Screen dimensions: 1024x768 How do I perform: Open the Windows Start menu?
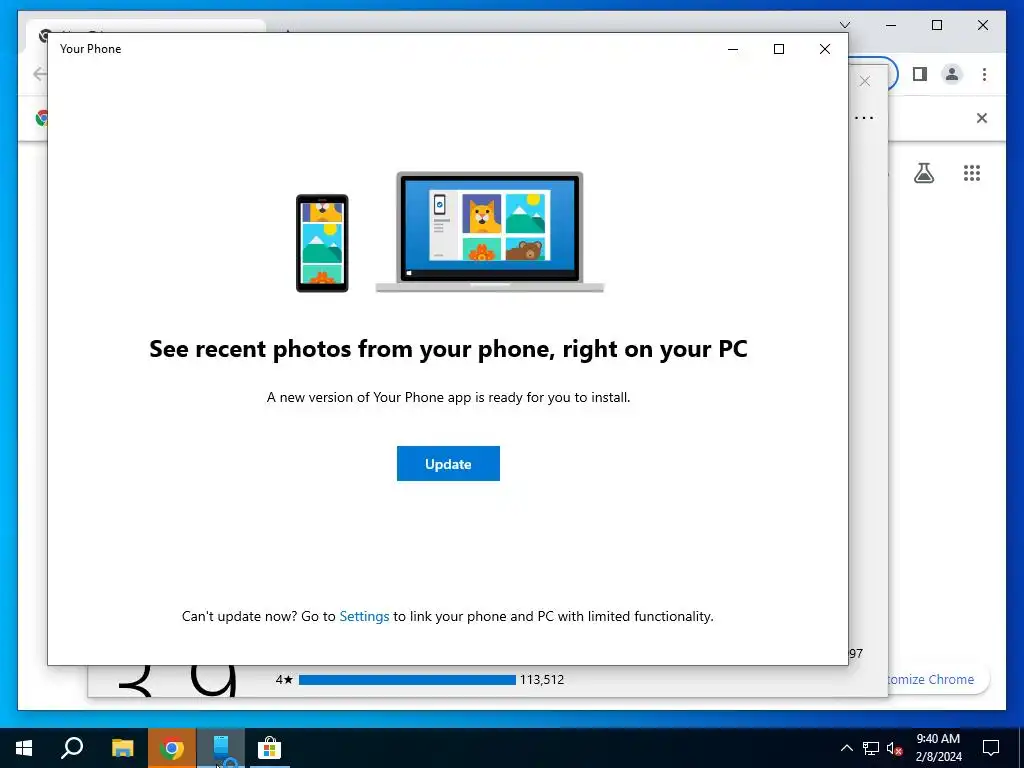24,748
